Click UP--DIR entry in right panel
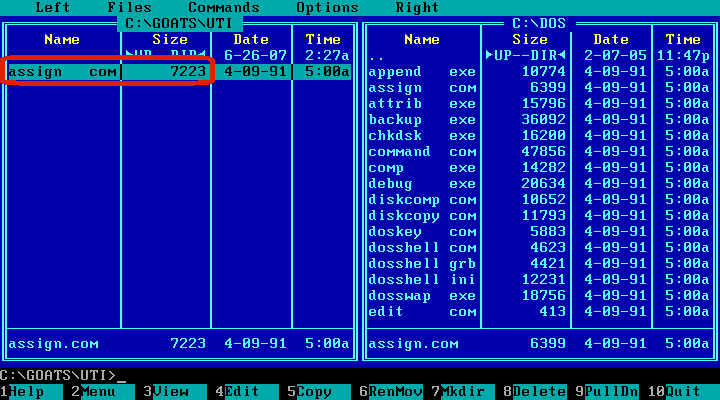 click(x=525, y=56)
